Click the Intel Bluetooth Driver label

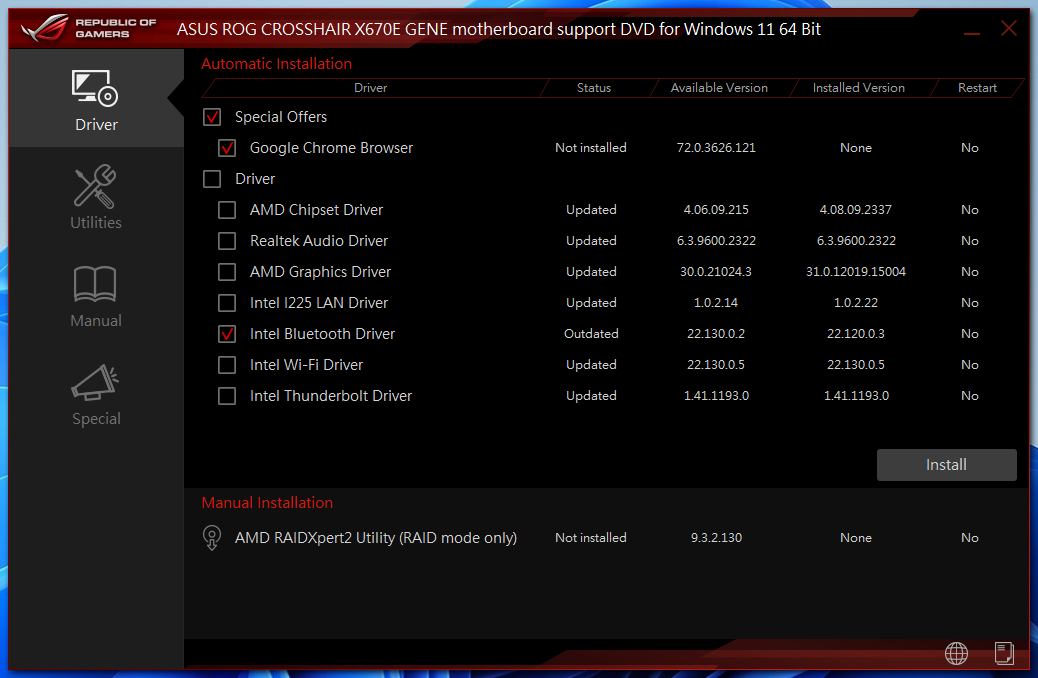pos(322,334)
